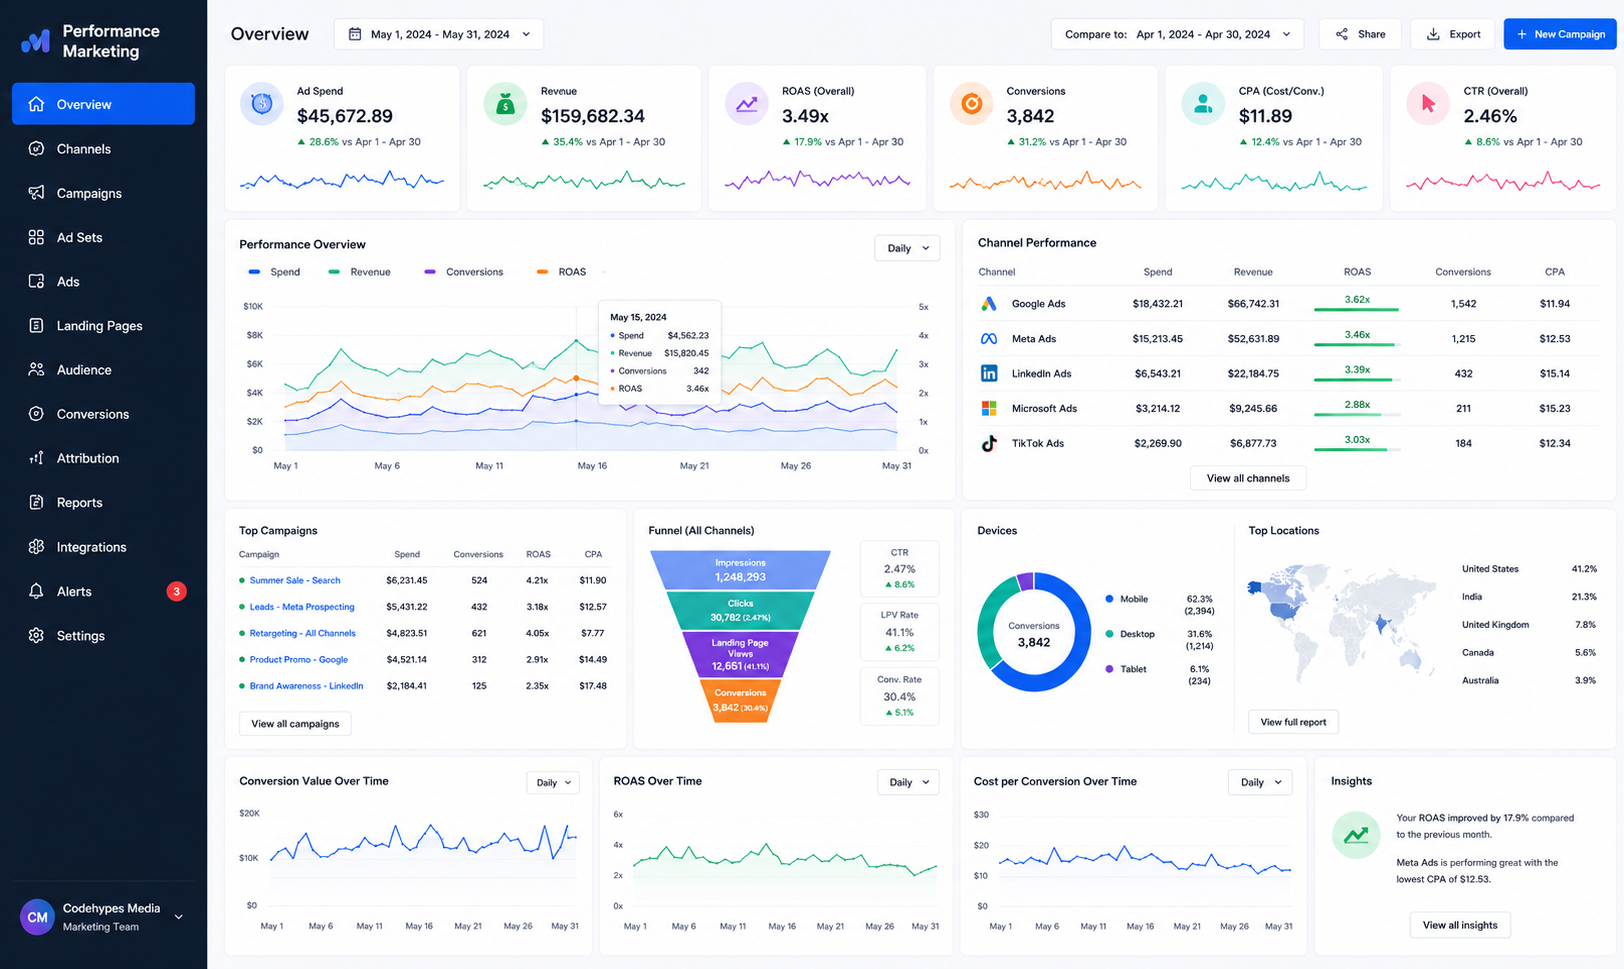The width and height of the screenshot is (1624, 969).
Task: Toggle the Revenue series in chart legend
Action: [359, 272]
